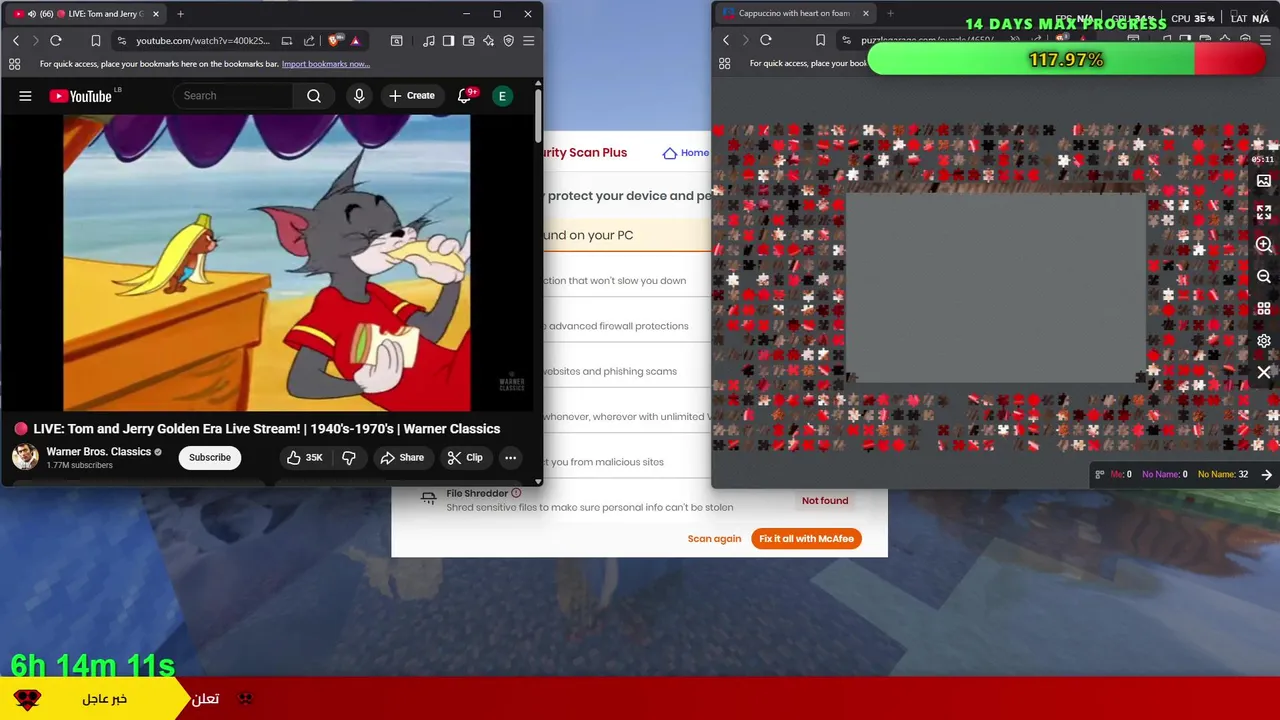Click the YouTube search magnifier button

[314, 96]
